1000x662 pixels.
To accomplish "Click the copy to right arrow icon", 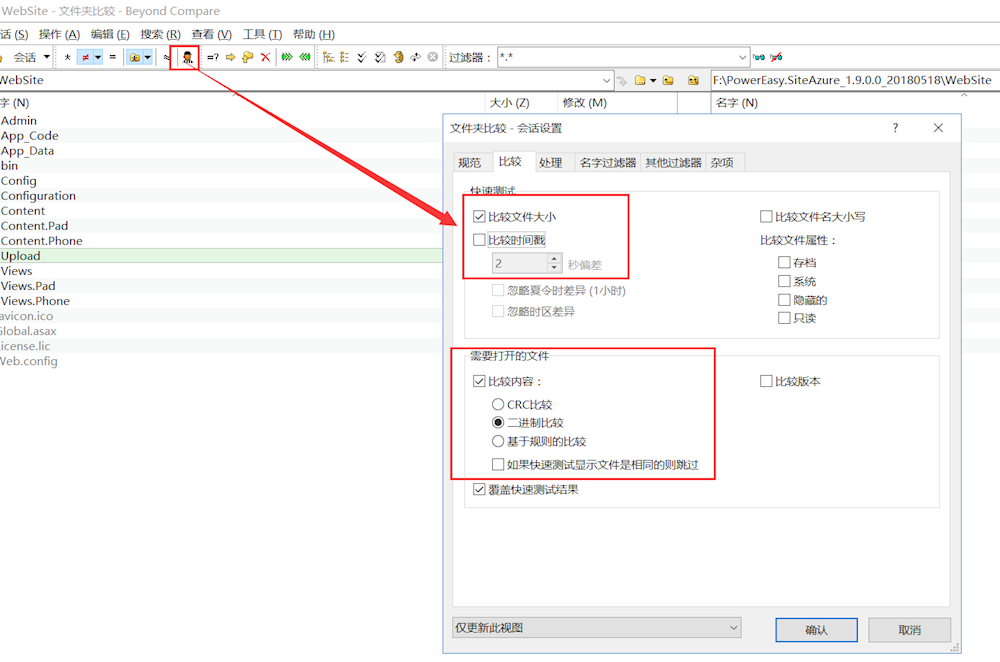I will pos(230,58).
